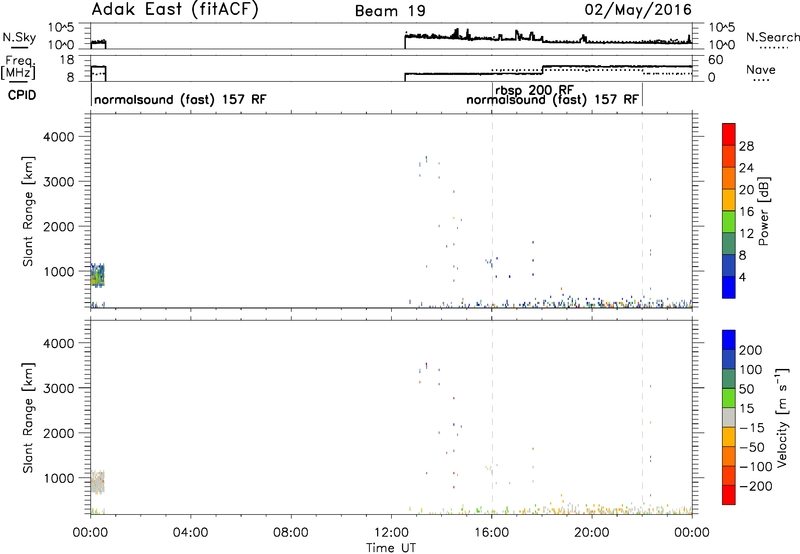The image size is (800, 554).
Task: Pick the gray segment of velocity colorbar
Action: [729, 417]
